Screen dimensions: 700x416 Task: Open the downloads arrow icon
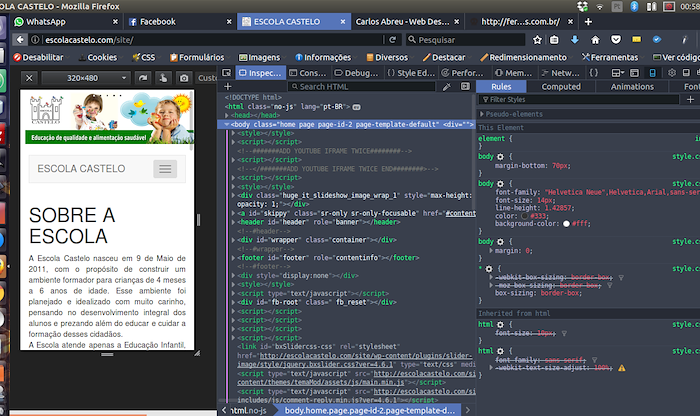click(x=575, y=40)
